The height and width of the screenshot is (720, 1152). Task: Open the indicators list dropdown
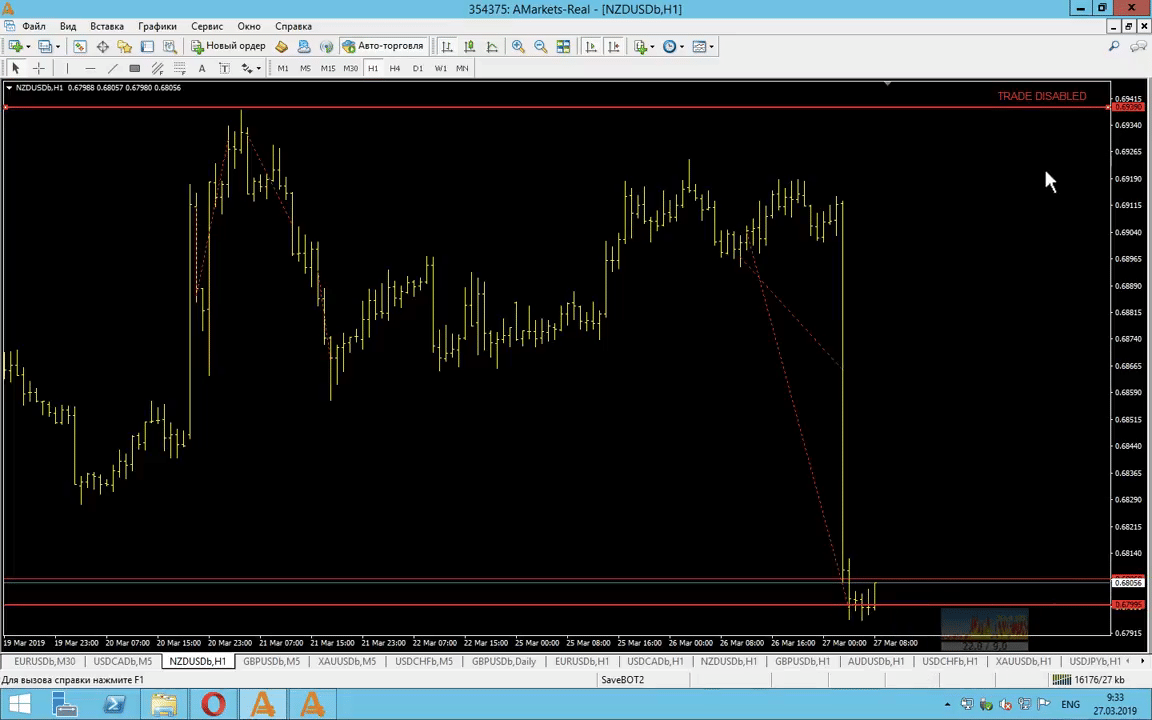click(652, 47)
